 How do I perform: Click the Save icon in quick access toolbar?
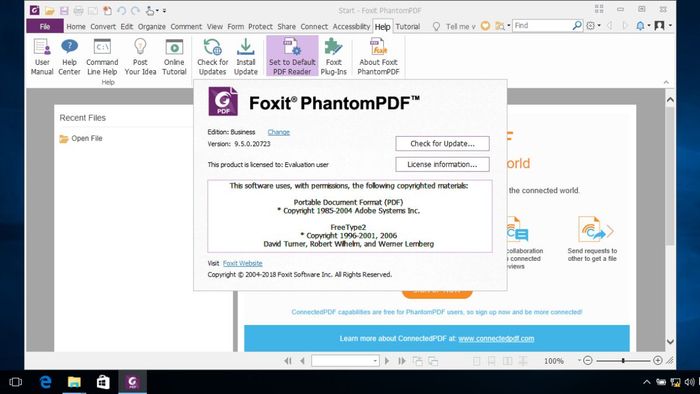pos(64,10)
